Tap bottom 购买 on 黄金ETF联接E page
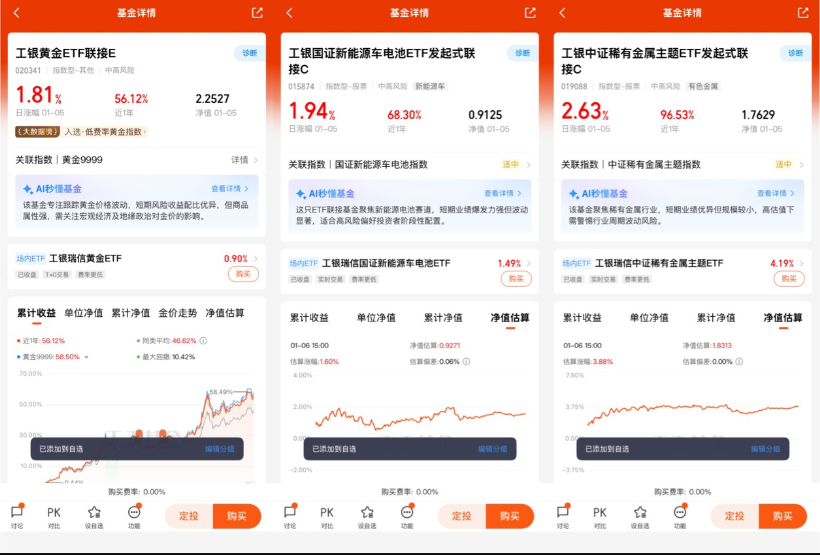The image size is (820, 555). click(237, 516)
